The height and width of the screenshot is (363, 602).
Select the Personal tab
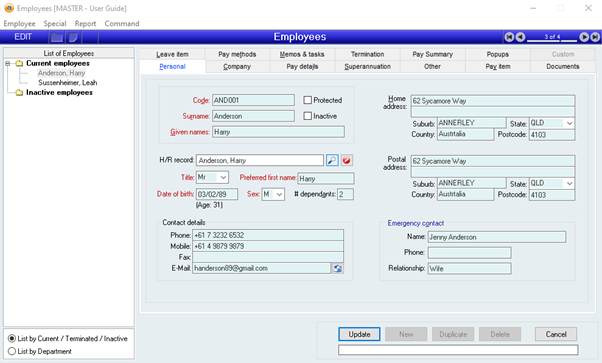tap(172, 66)
